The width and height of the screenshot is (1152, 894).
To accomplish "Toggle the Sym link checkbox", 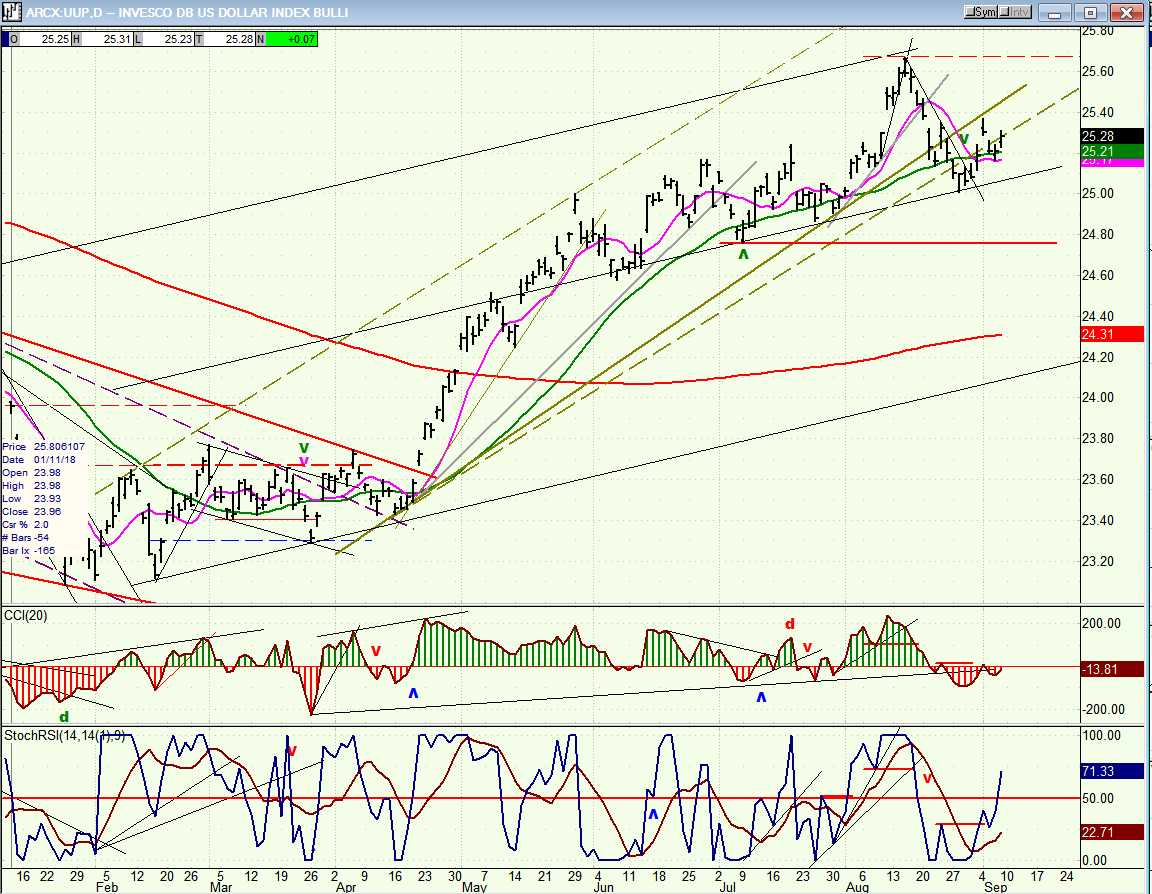I will click(x=981, y=12).
